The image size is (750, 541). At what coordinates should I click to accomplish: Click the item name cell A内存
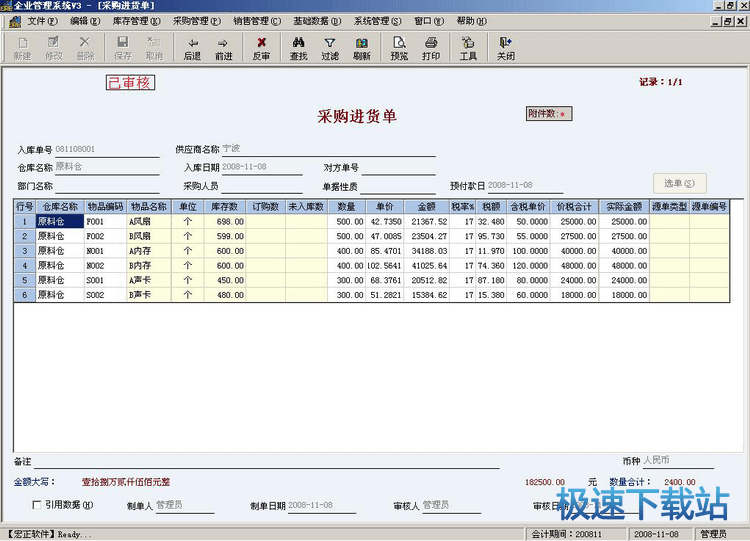[x=149, y=251]
